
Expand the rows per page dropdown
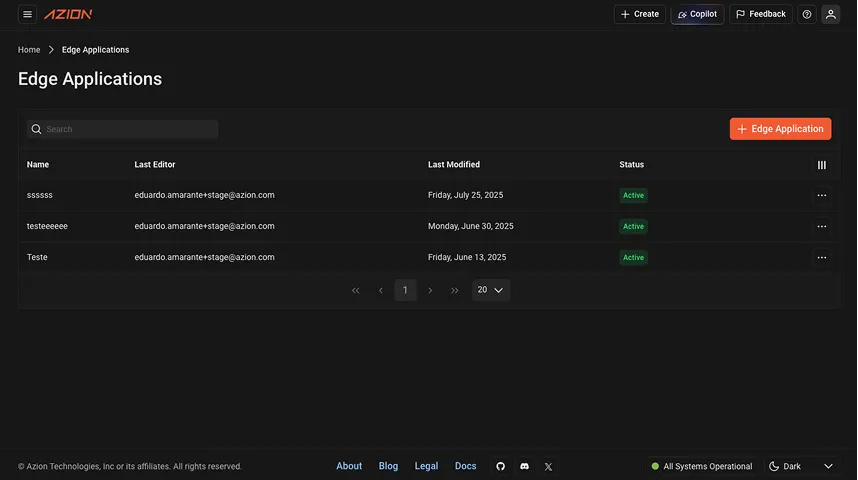[x=490, y=290]
